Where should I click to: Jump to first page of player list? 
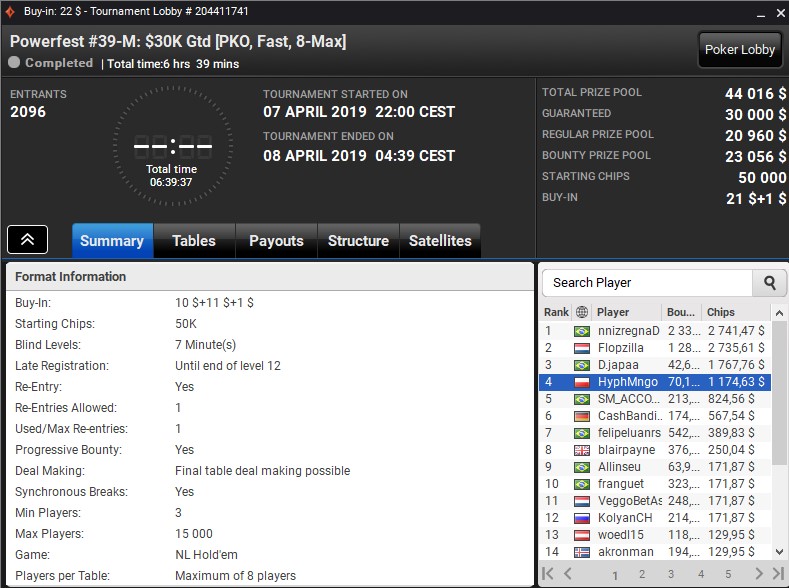[548, 574]
